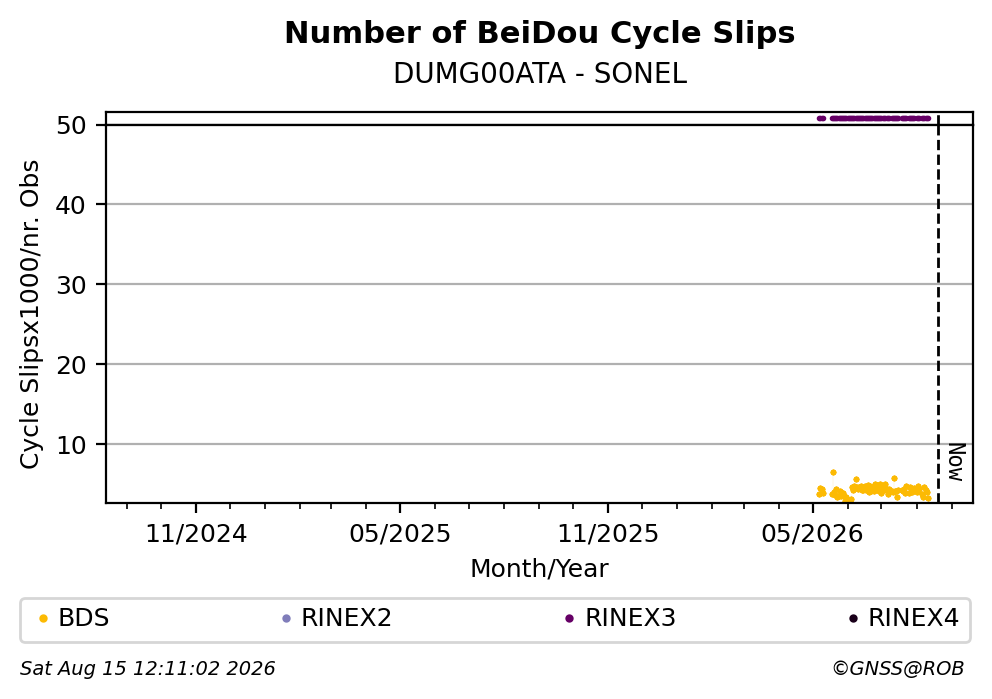Click the ©GNSS@ROB credit text

898,669
